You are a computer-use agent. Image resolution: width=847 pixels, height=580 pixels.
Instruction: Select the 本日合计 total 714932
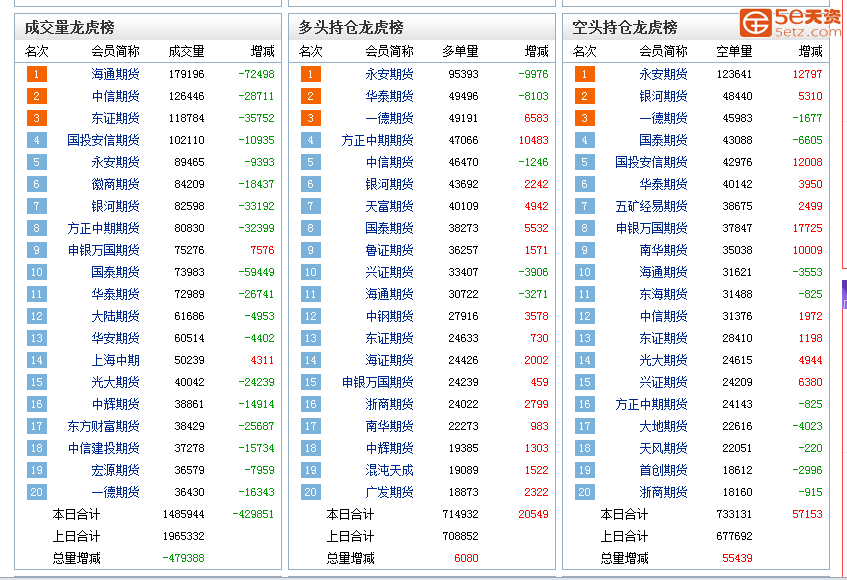coord(460,515)
